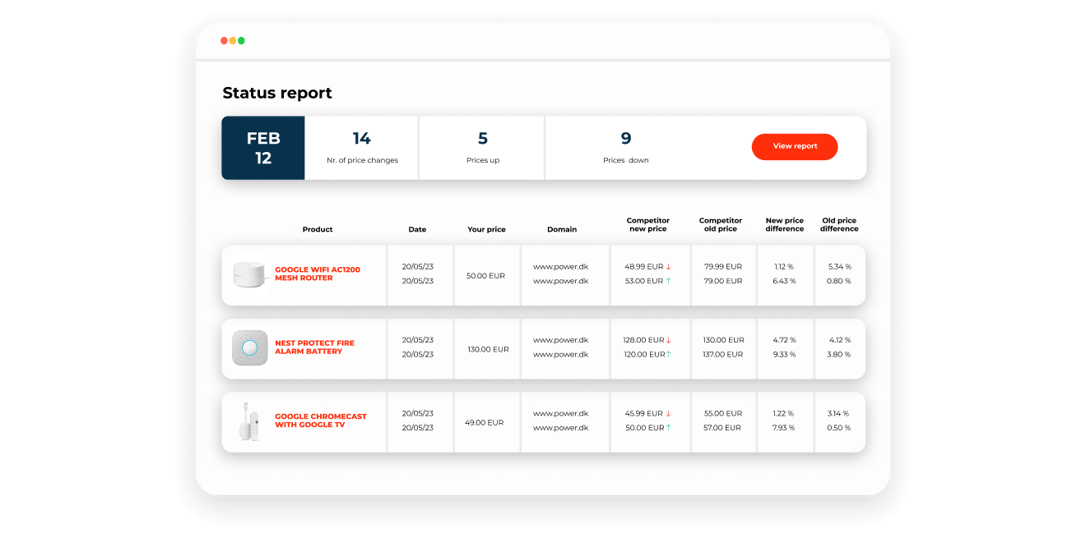Click the 50.00 EUR price of the Google Wifi row
The image size is (1086, 538).
486,276
